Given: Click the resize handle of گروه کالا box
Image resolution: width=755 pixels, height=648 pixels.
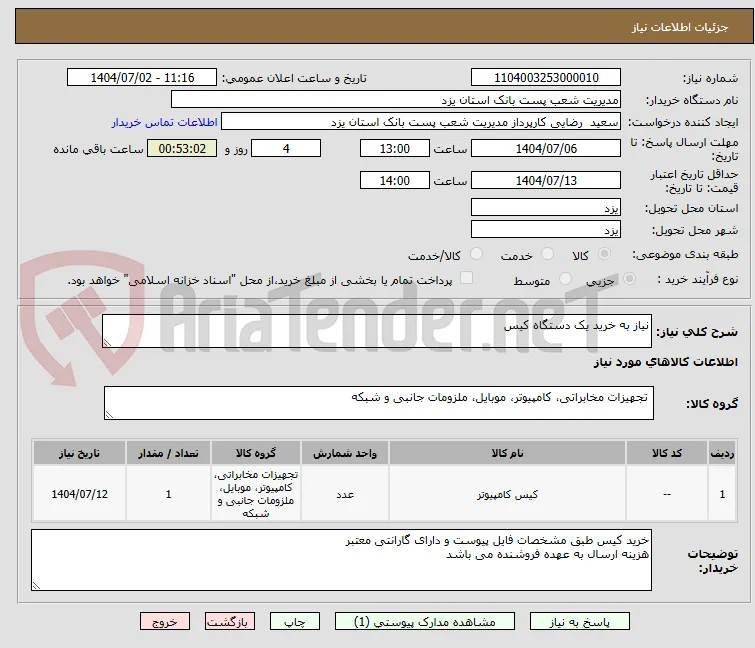Looking at the screenshot, I should click(x=109, y=415).
